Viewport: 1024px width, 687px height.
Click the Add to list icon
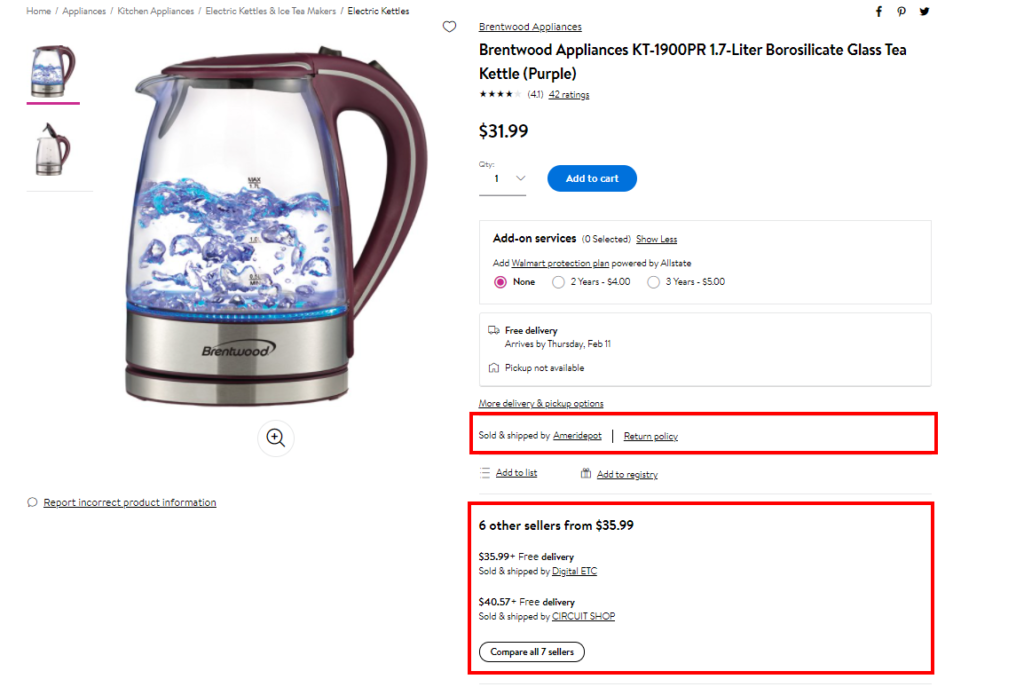point(485,473)
